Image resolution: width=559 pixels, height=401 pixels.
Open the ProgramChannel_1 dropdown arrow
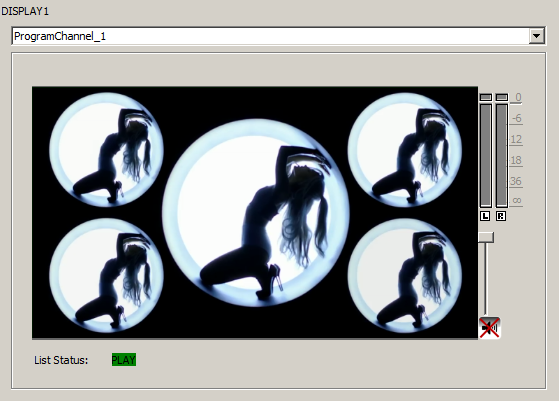pyautogui.click(x=536, y=36)
